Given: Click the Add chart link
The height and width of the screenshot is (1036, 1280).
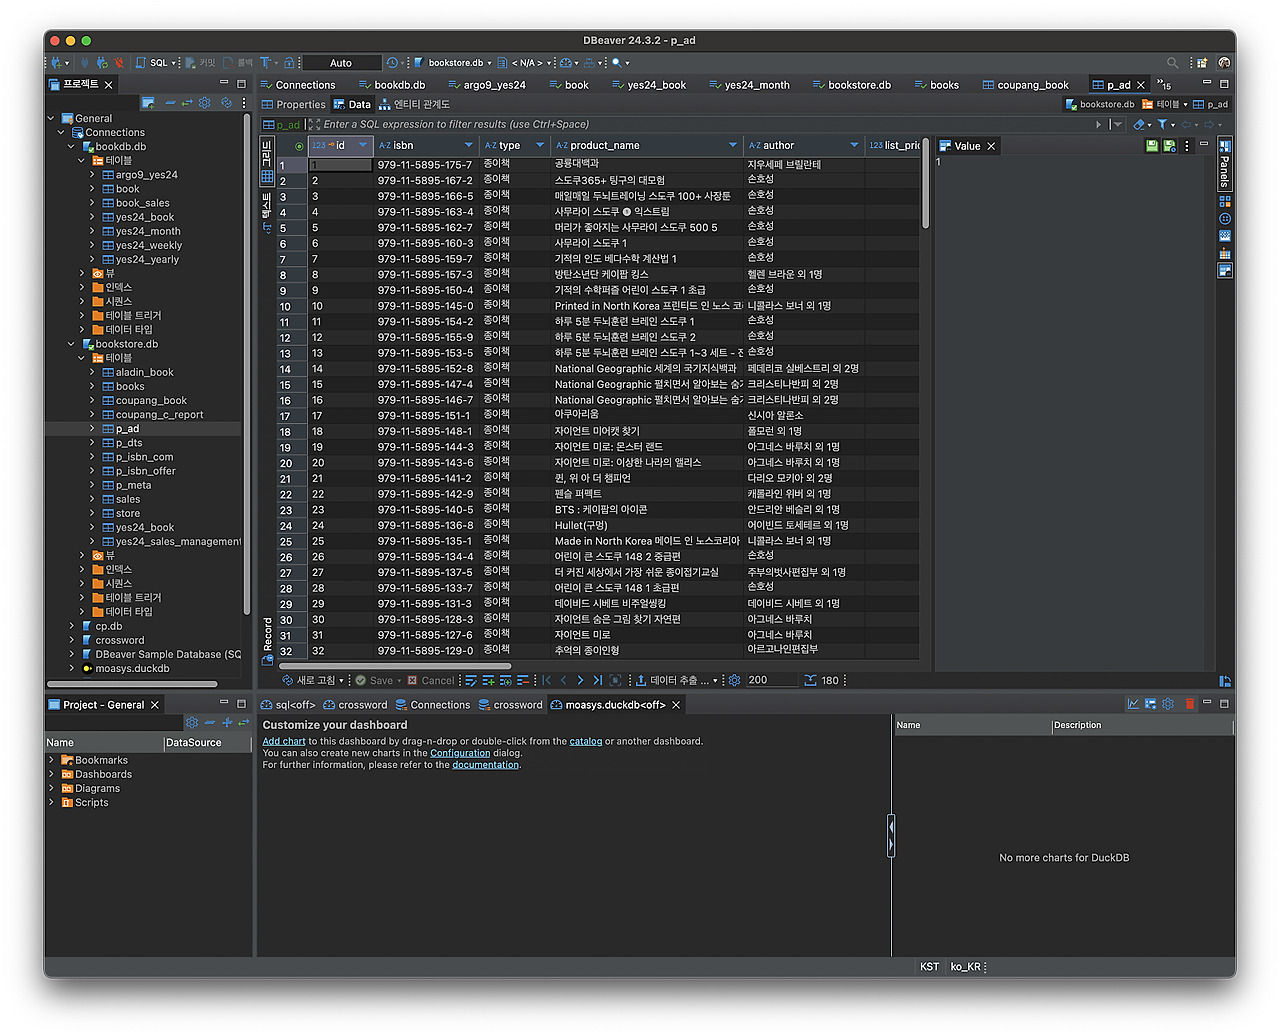Looking at the screenshot, I should (x=284, y=742).
